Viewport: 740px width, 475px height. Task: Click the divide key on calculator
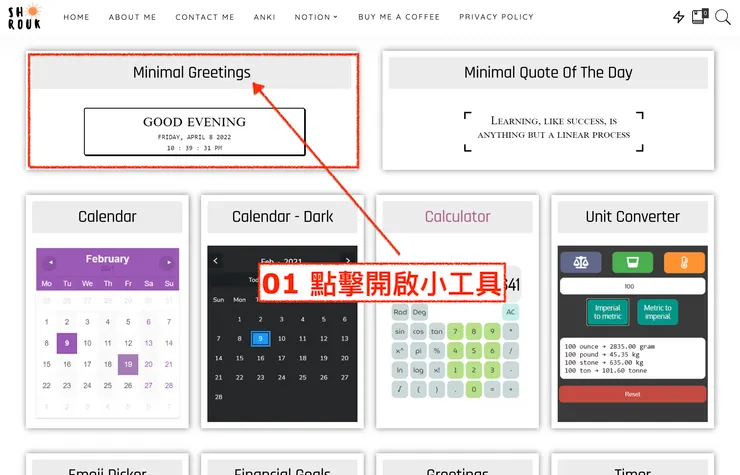[510, 351]
